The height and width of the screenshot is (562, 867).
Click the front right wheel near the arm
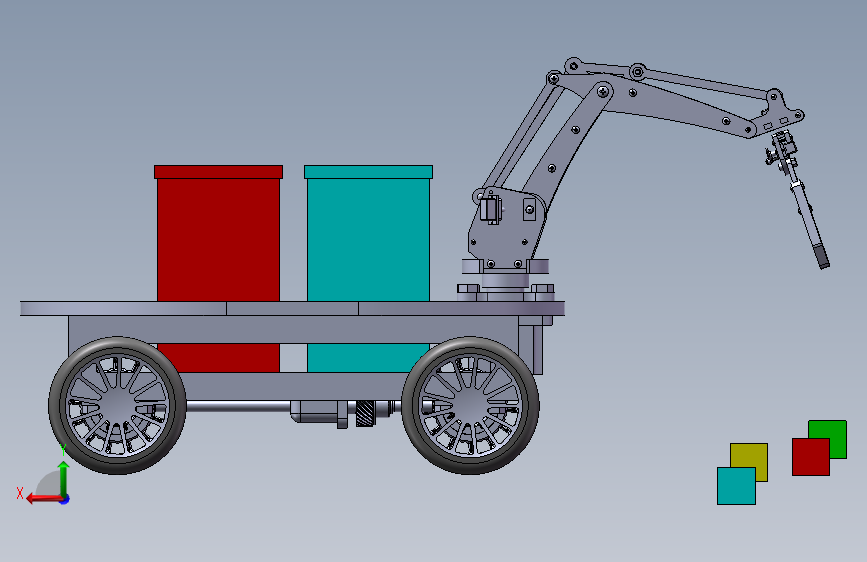(471, 405)
